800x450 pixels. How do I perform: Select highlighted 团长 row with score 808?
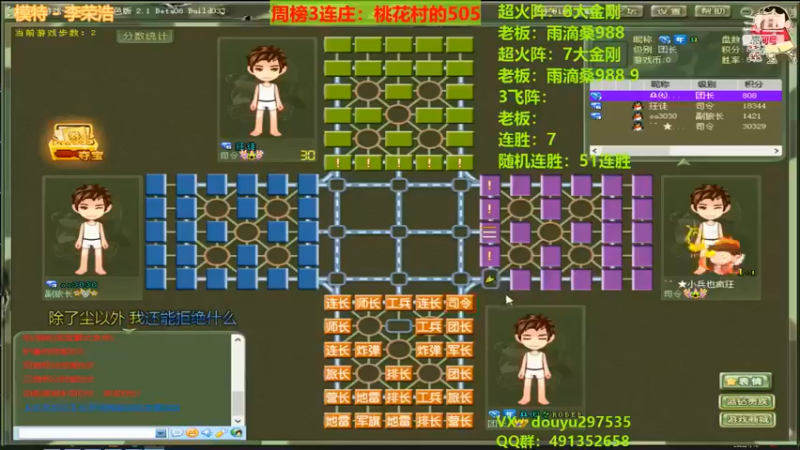[685, 95]
